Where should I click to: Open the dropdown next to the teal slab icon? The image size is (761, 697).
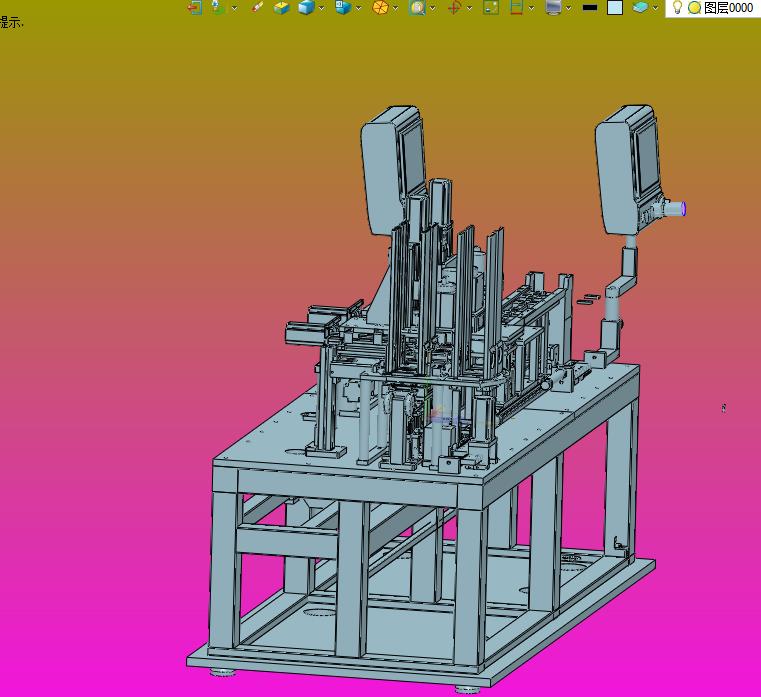[655, 8]
